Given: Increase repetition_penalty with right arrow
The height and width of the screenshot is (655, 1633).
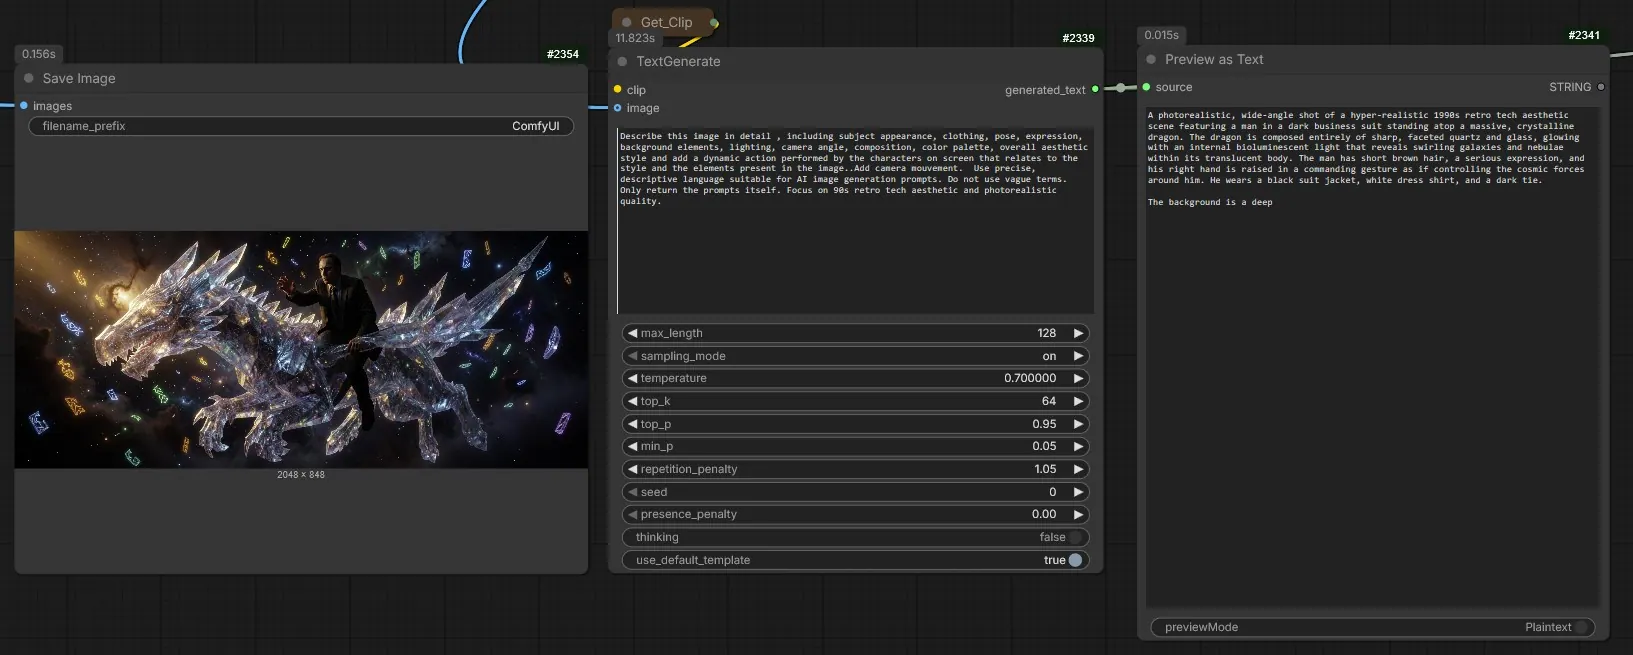Looking at the screenshot, I should tap(1078, 469).
